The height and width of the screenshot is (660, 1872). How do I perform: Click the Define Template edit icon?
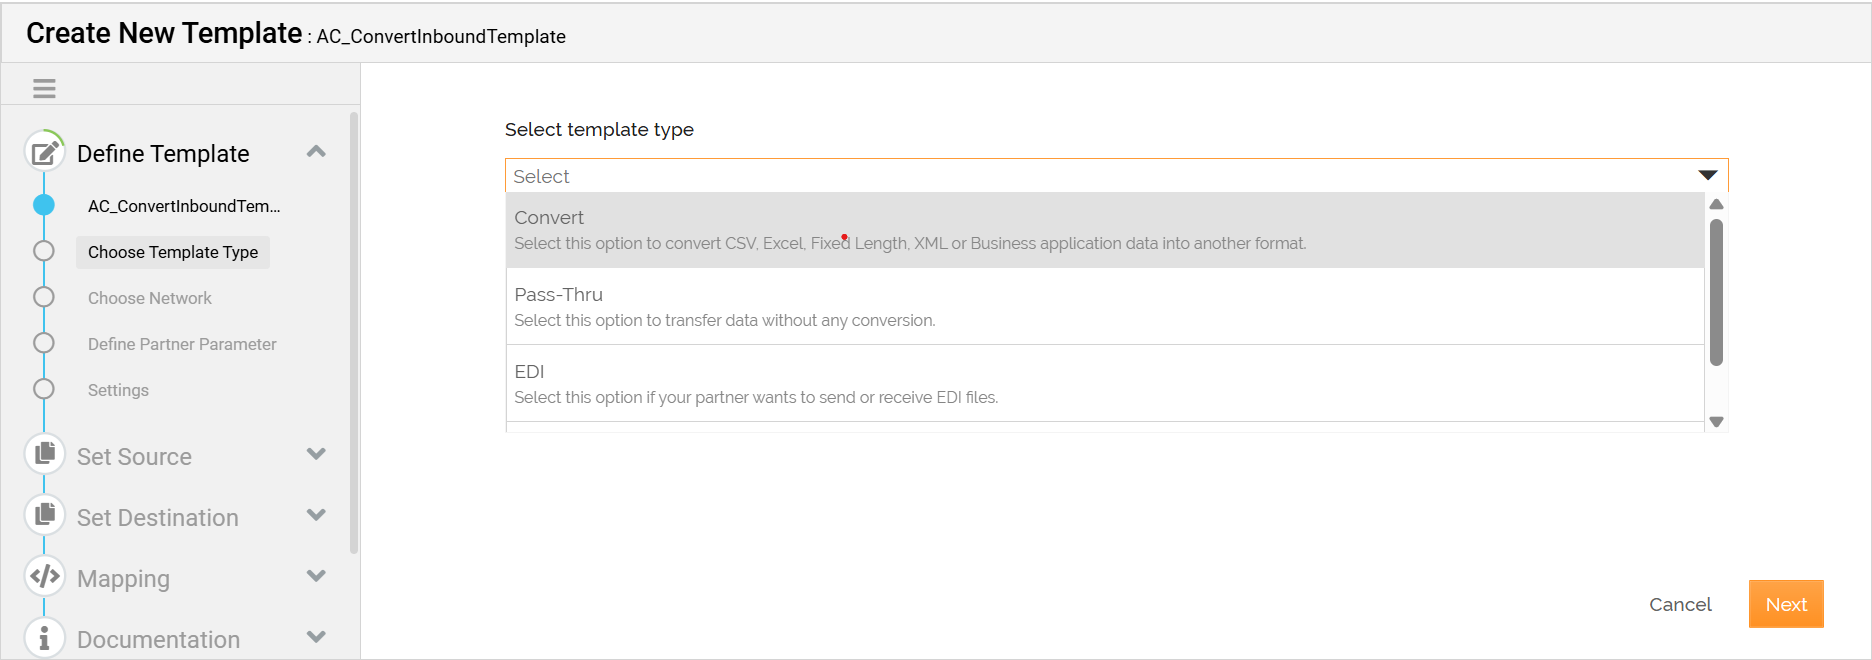point(44,153)
